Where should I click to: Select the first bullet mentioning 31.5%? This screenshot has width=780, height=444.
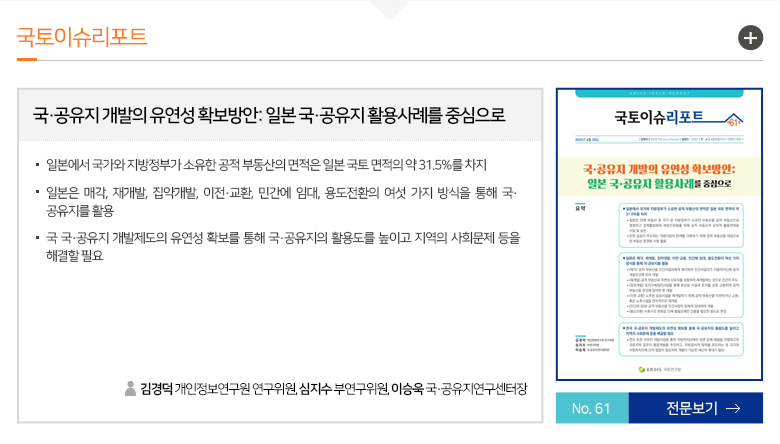(x=266, y=165)
